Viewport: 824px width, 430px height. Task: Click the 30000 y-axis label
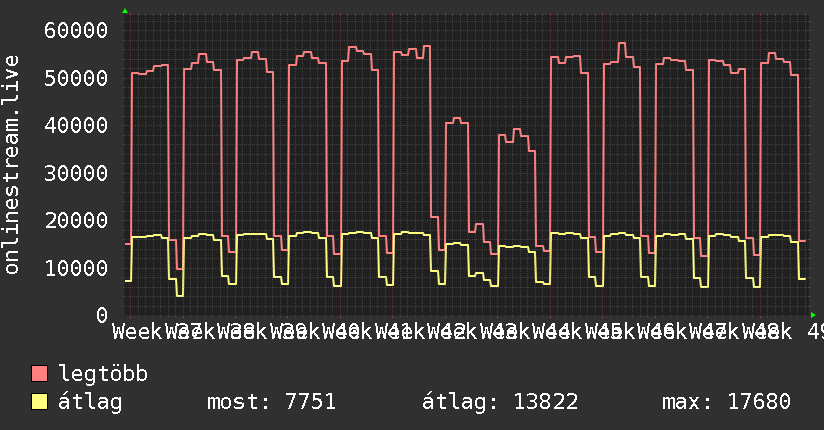[x=76, y=173]
